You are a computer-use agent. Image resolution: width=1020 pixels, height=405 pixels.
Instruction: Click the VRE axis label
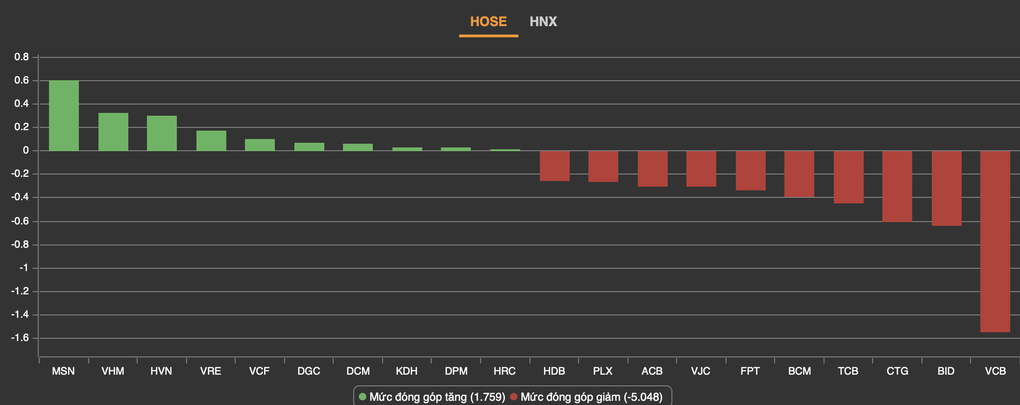tap(211, 371)
